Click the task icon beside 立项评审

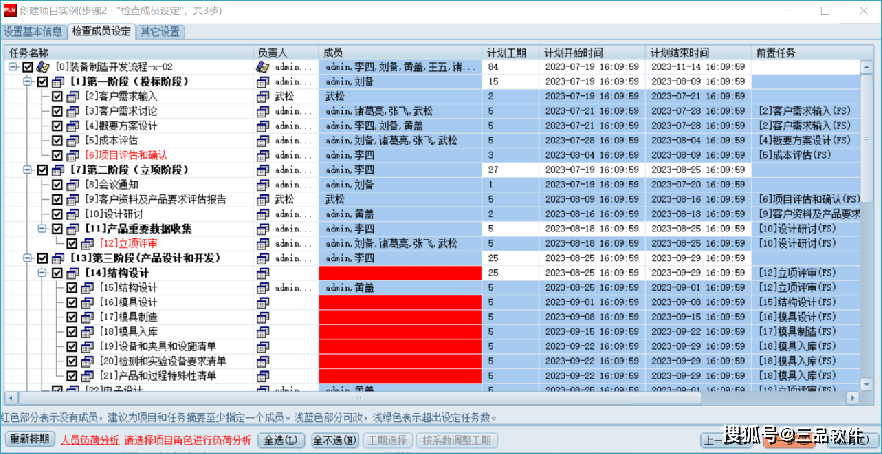pyautogui.click(x=88, y=244)
